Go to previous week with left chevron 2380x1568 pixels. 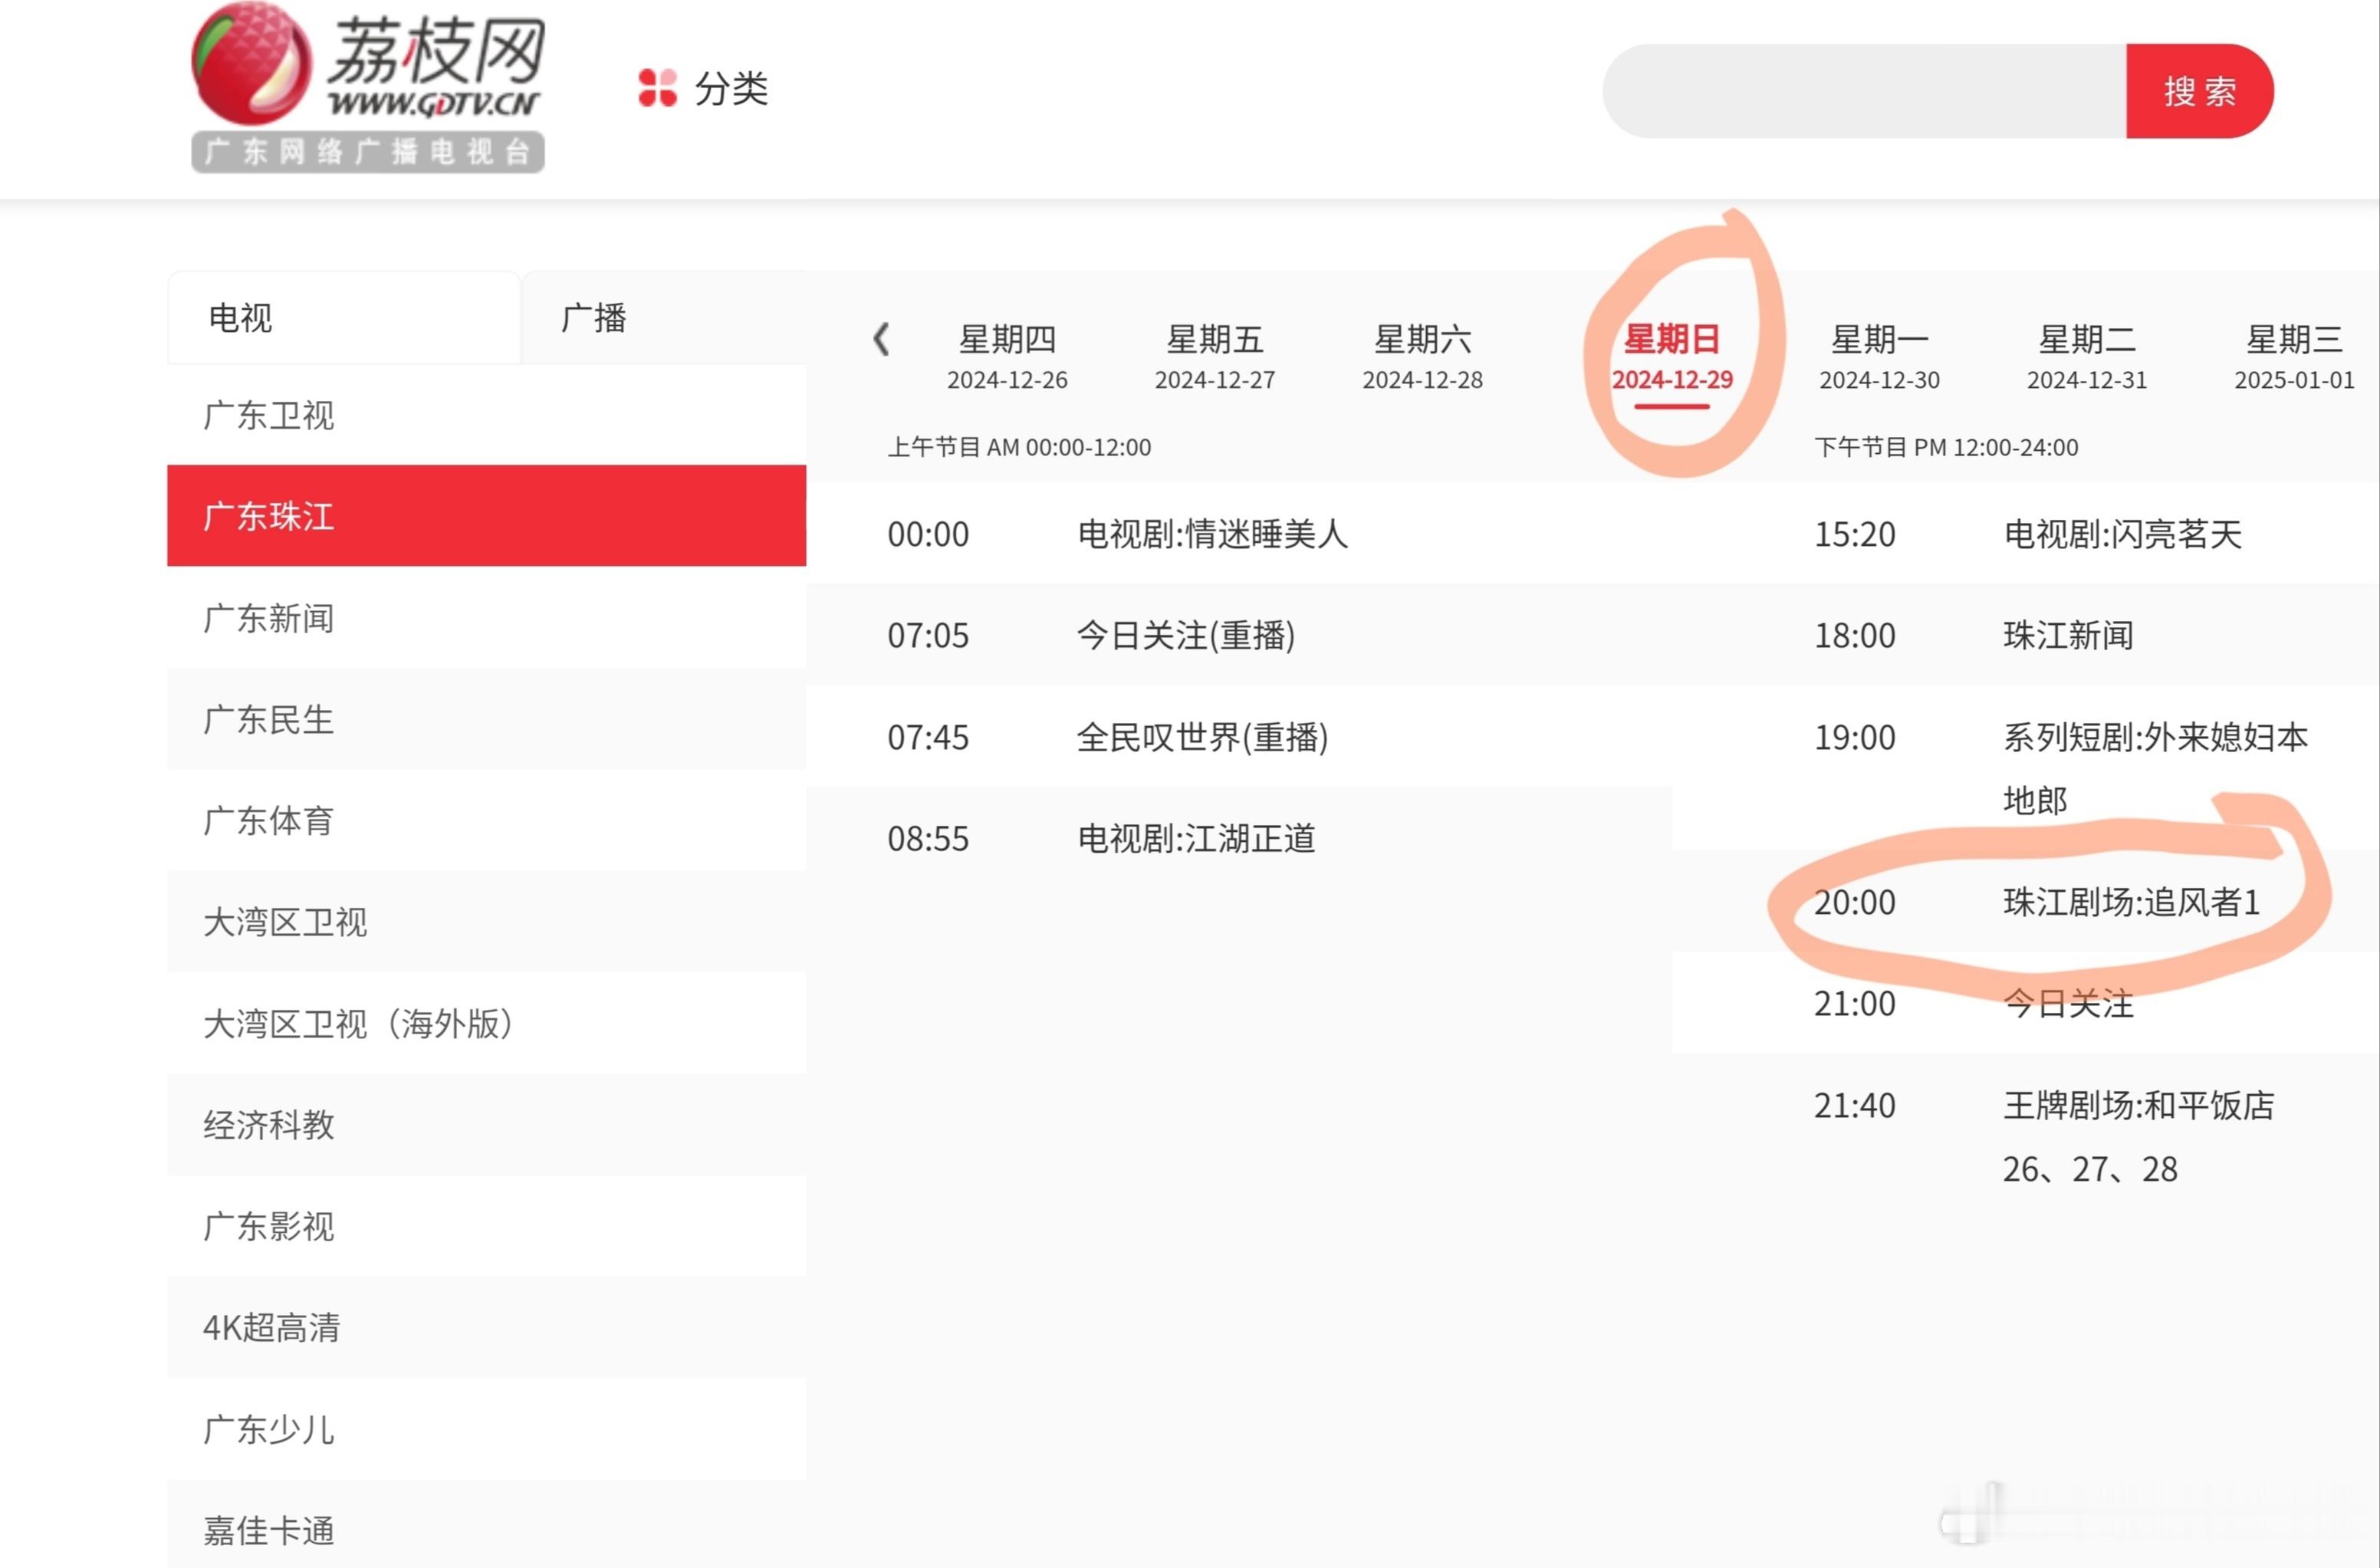tap(881, 339)
